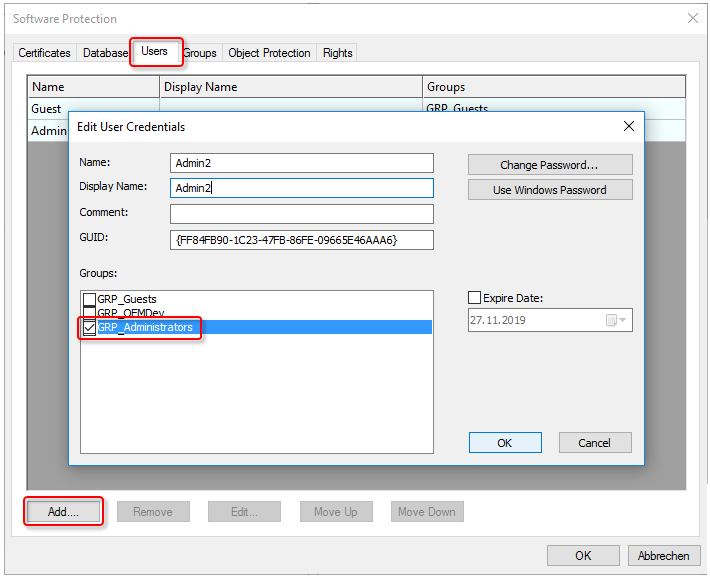Viewport: 710px width, 578px height.
Task: Switch to Object Protection tab
Action: (269, 53)
